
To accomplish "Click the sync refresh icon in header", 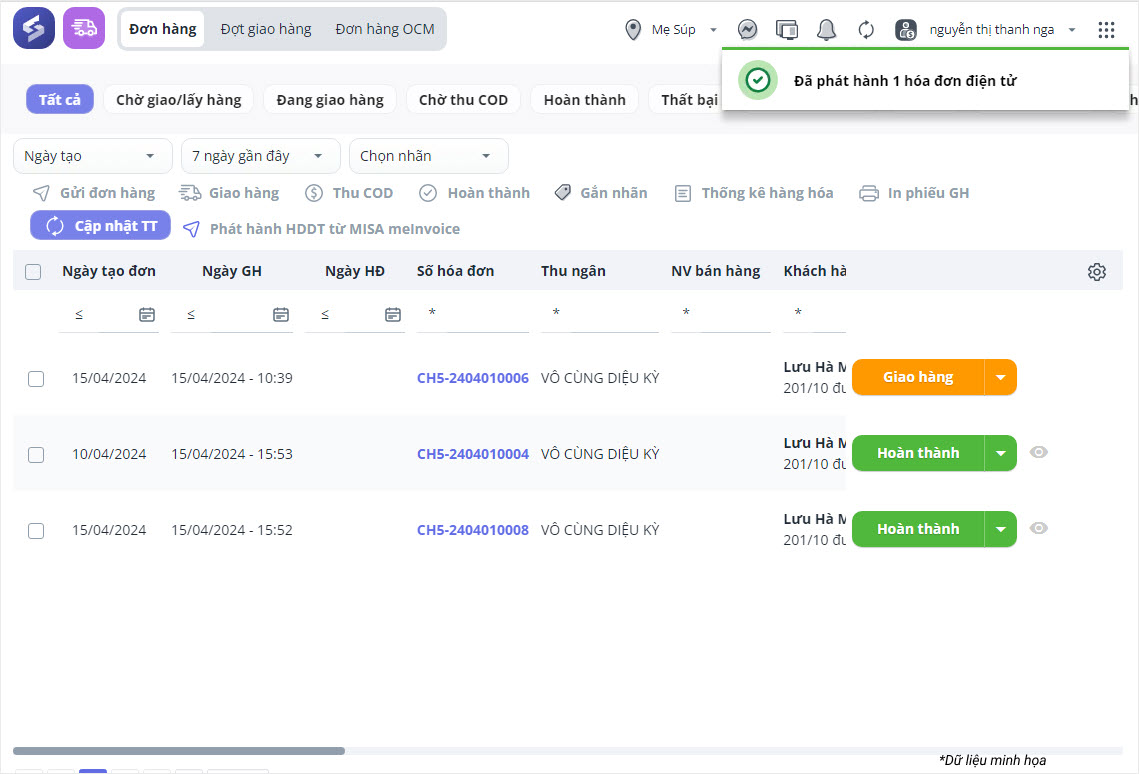I will (x=866, y=30).
